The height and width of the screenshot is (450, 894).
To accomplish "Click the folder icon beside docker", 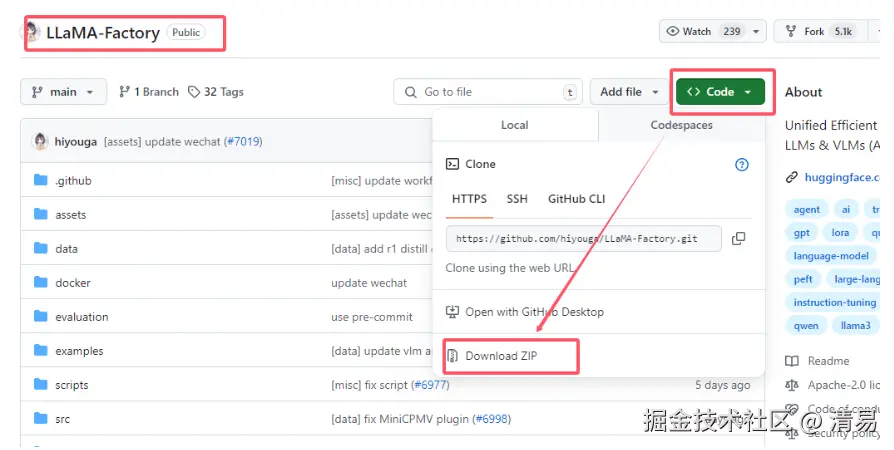I will coord(40,282).
